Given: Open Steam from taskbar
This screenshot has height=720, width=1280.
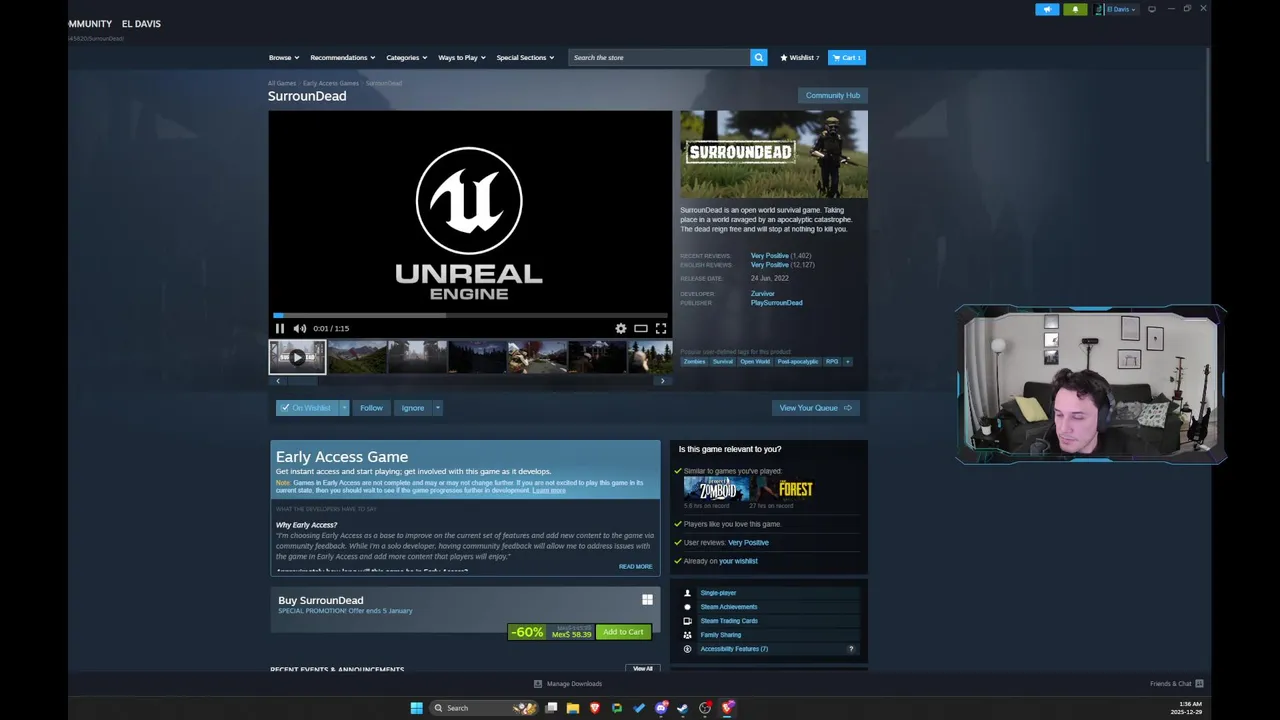Looking at the screenshot, I should click(683, 708).
